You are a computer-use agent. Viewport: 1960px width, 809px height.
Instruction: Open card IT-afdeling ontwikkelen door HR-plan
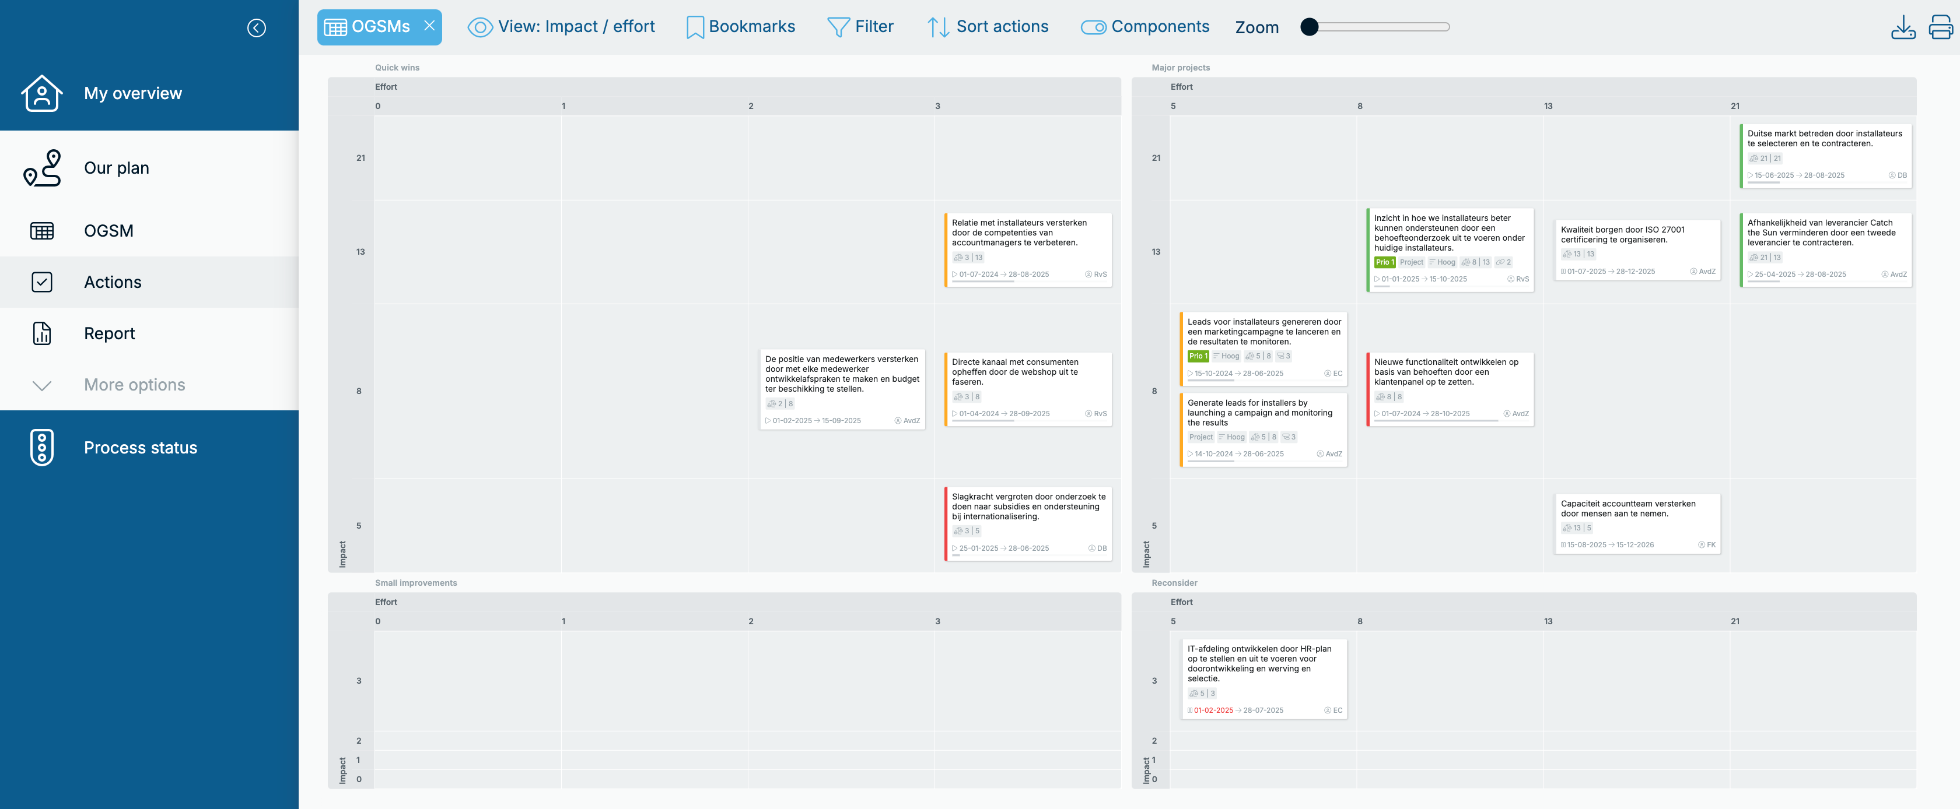pyautogui.click(x=1264, y=679)
